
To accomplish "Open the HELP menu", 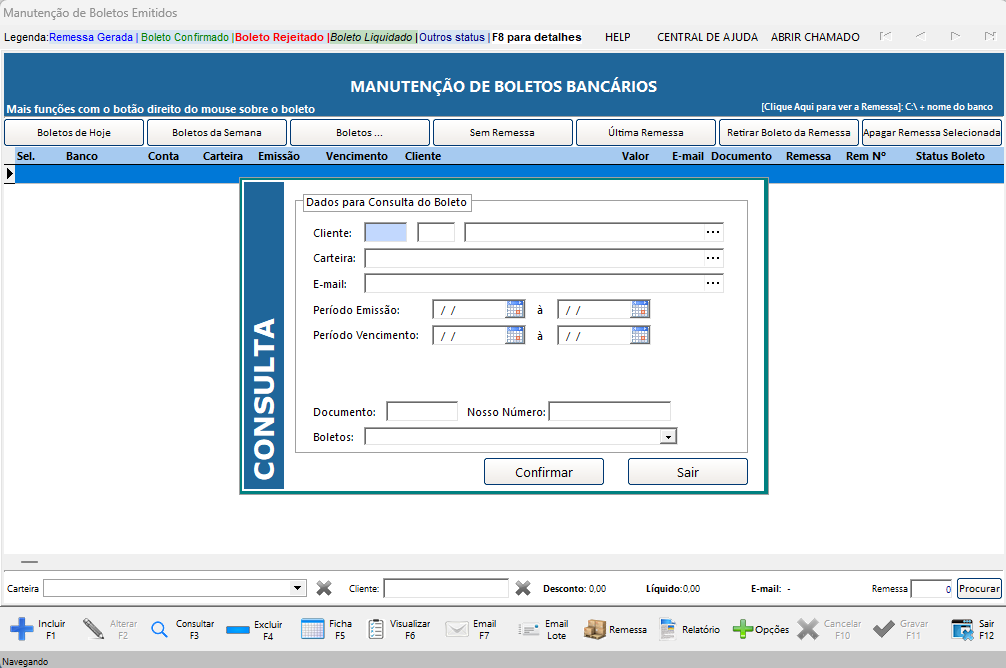I will click(618, 37).
